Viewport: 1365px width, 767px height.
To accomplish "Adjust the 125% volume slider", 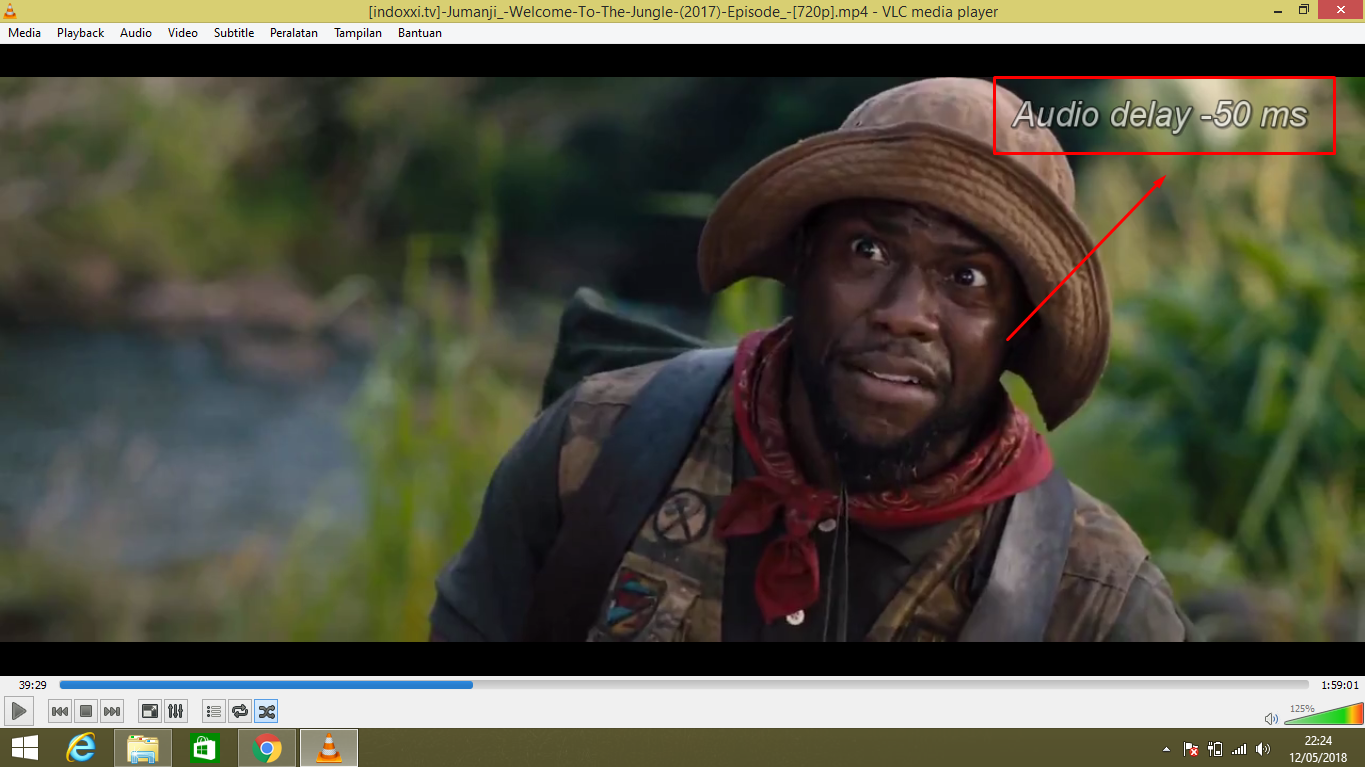I will coord(1323,714).
